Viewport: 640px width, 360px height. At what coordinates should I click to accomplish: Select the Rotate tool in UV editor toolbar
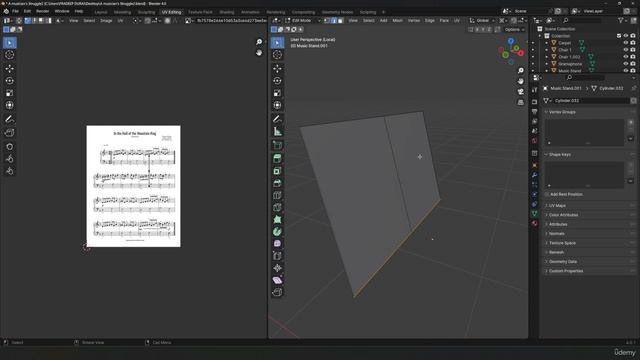coord(9,81)
